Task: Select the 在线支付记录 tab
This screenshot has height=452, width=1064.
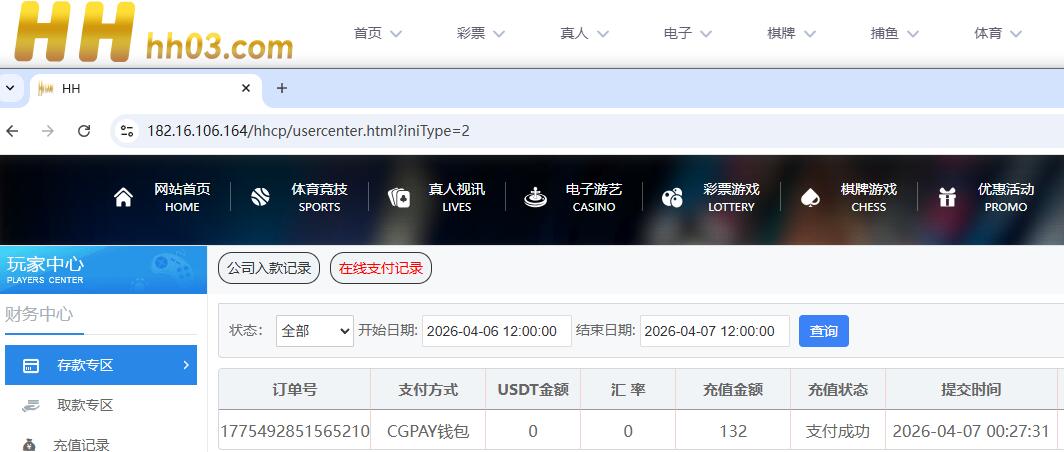Action: (381, 268)
